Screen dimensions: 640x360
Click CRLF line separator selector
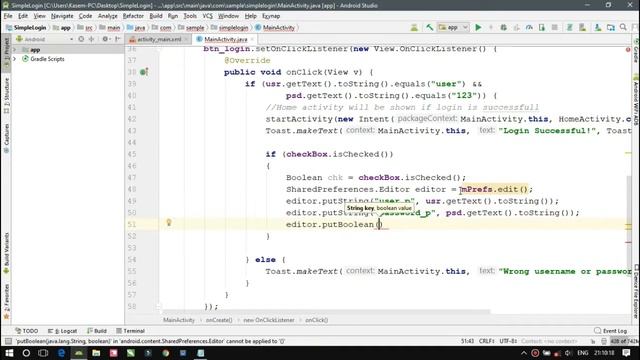tap(487, 341)
